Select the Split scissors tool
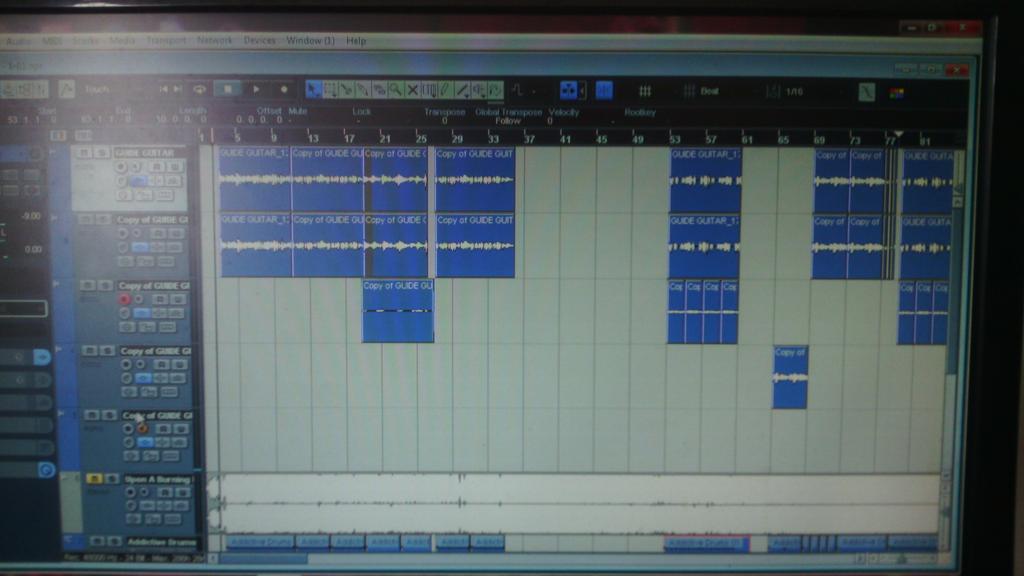Image resolution: width=1024 pixels, height=576 pixels. coord(347,89)
